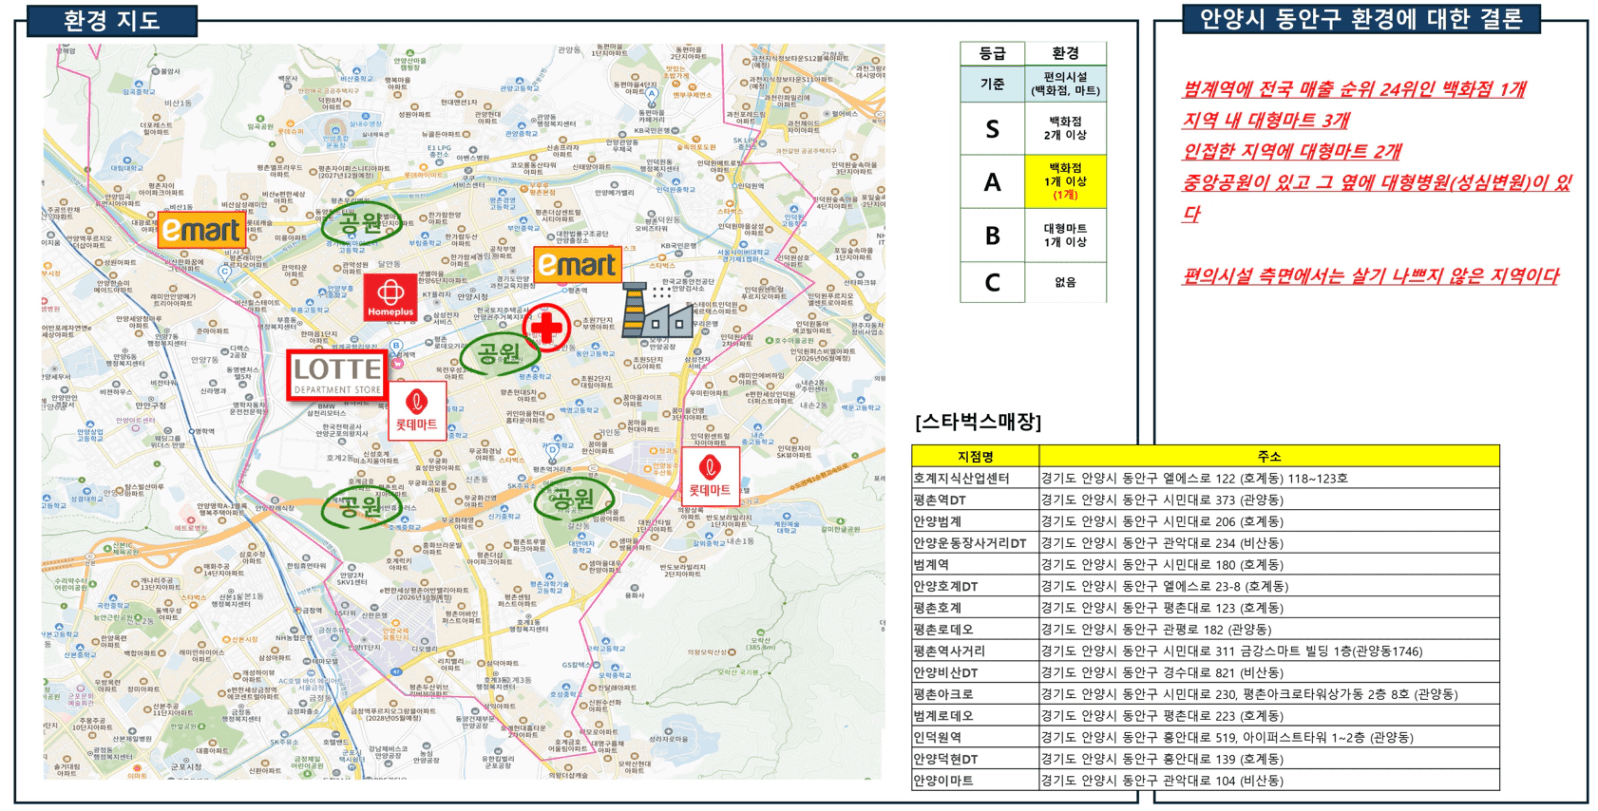Click the 대형마트 1개 이상 cell
The height and width of the screenshot is (811, 1598).
tap(1066, 235)
